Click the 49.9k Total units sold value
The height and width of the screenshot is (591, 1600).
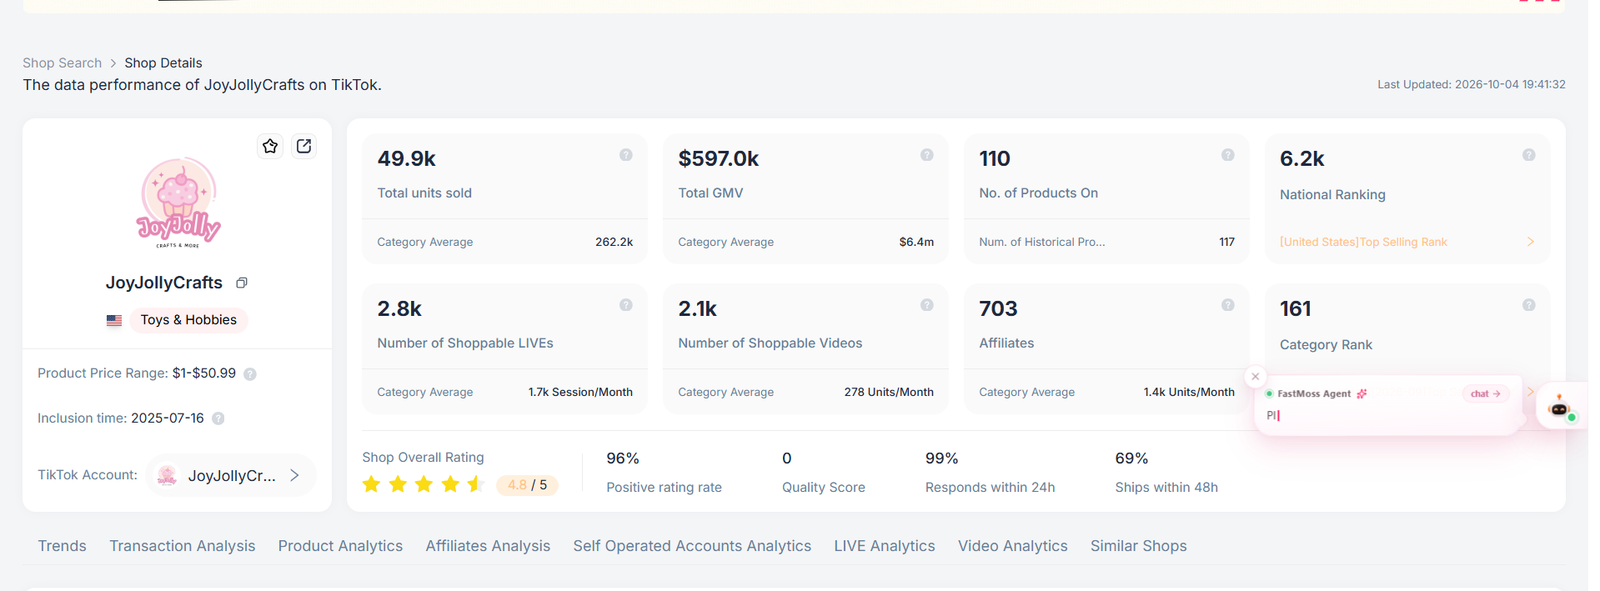406,159
